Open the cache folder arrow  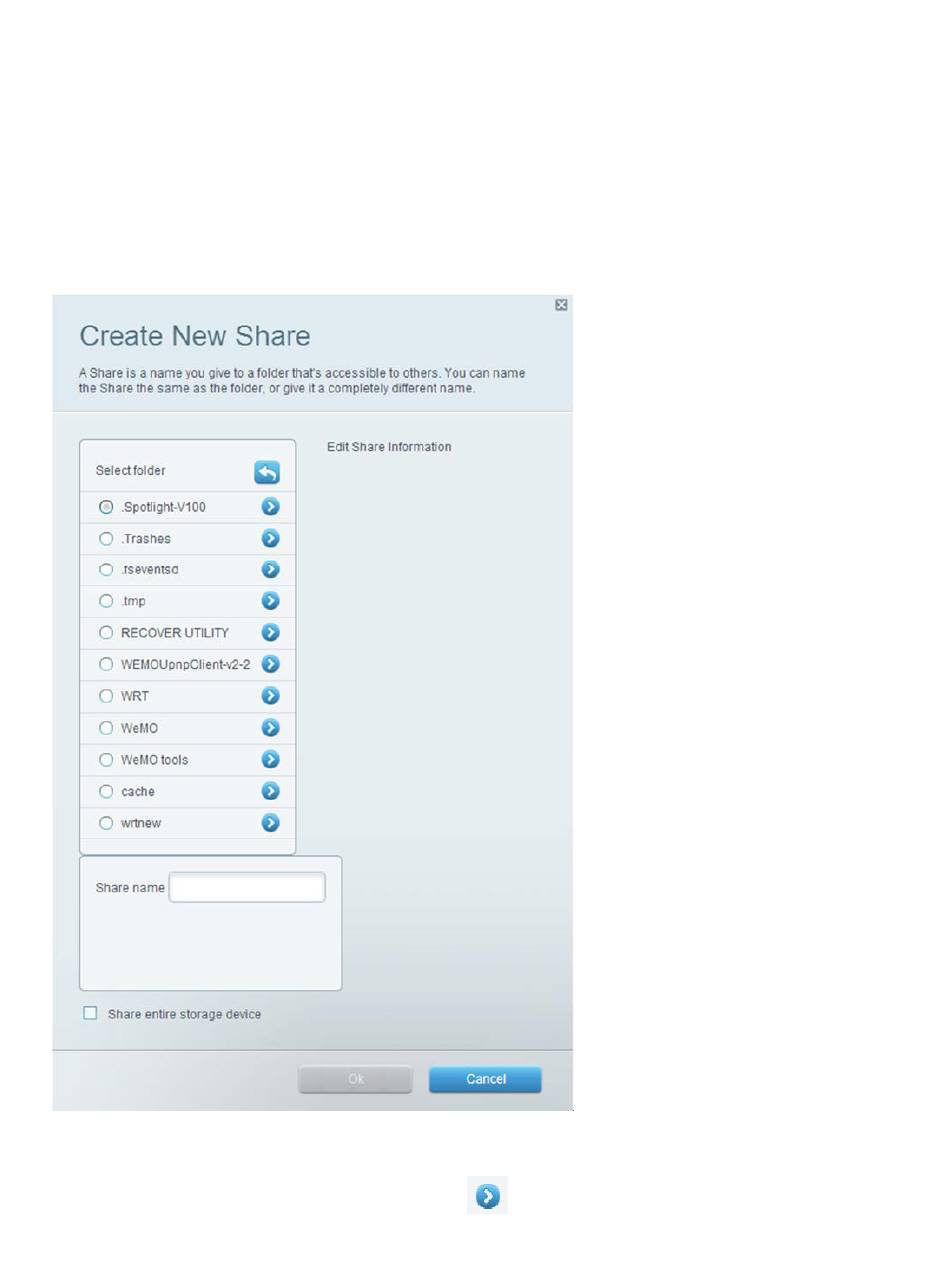point(270,791)
